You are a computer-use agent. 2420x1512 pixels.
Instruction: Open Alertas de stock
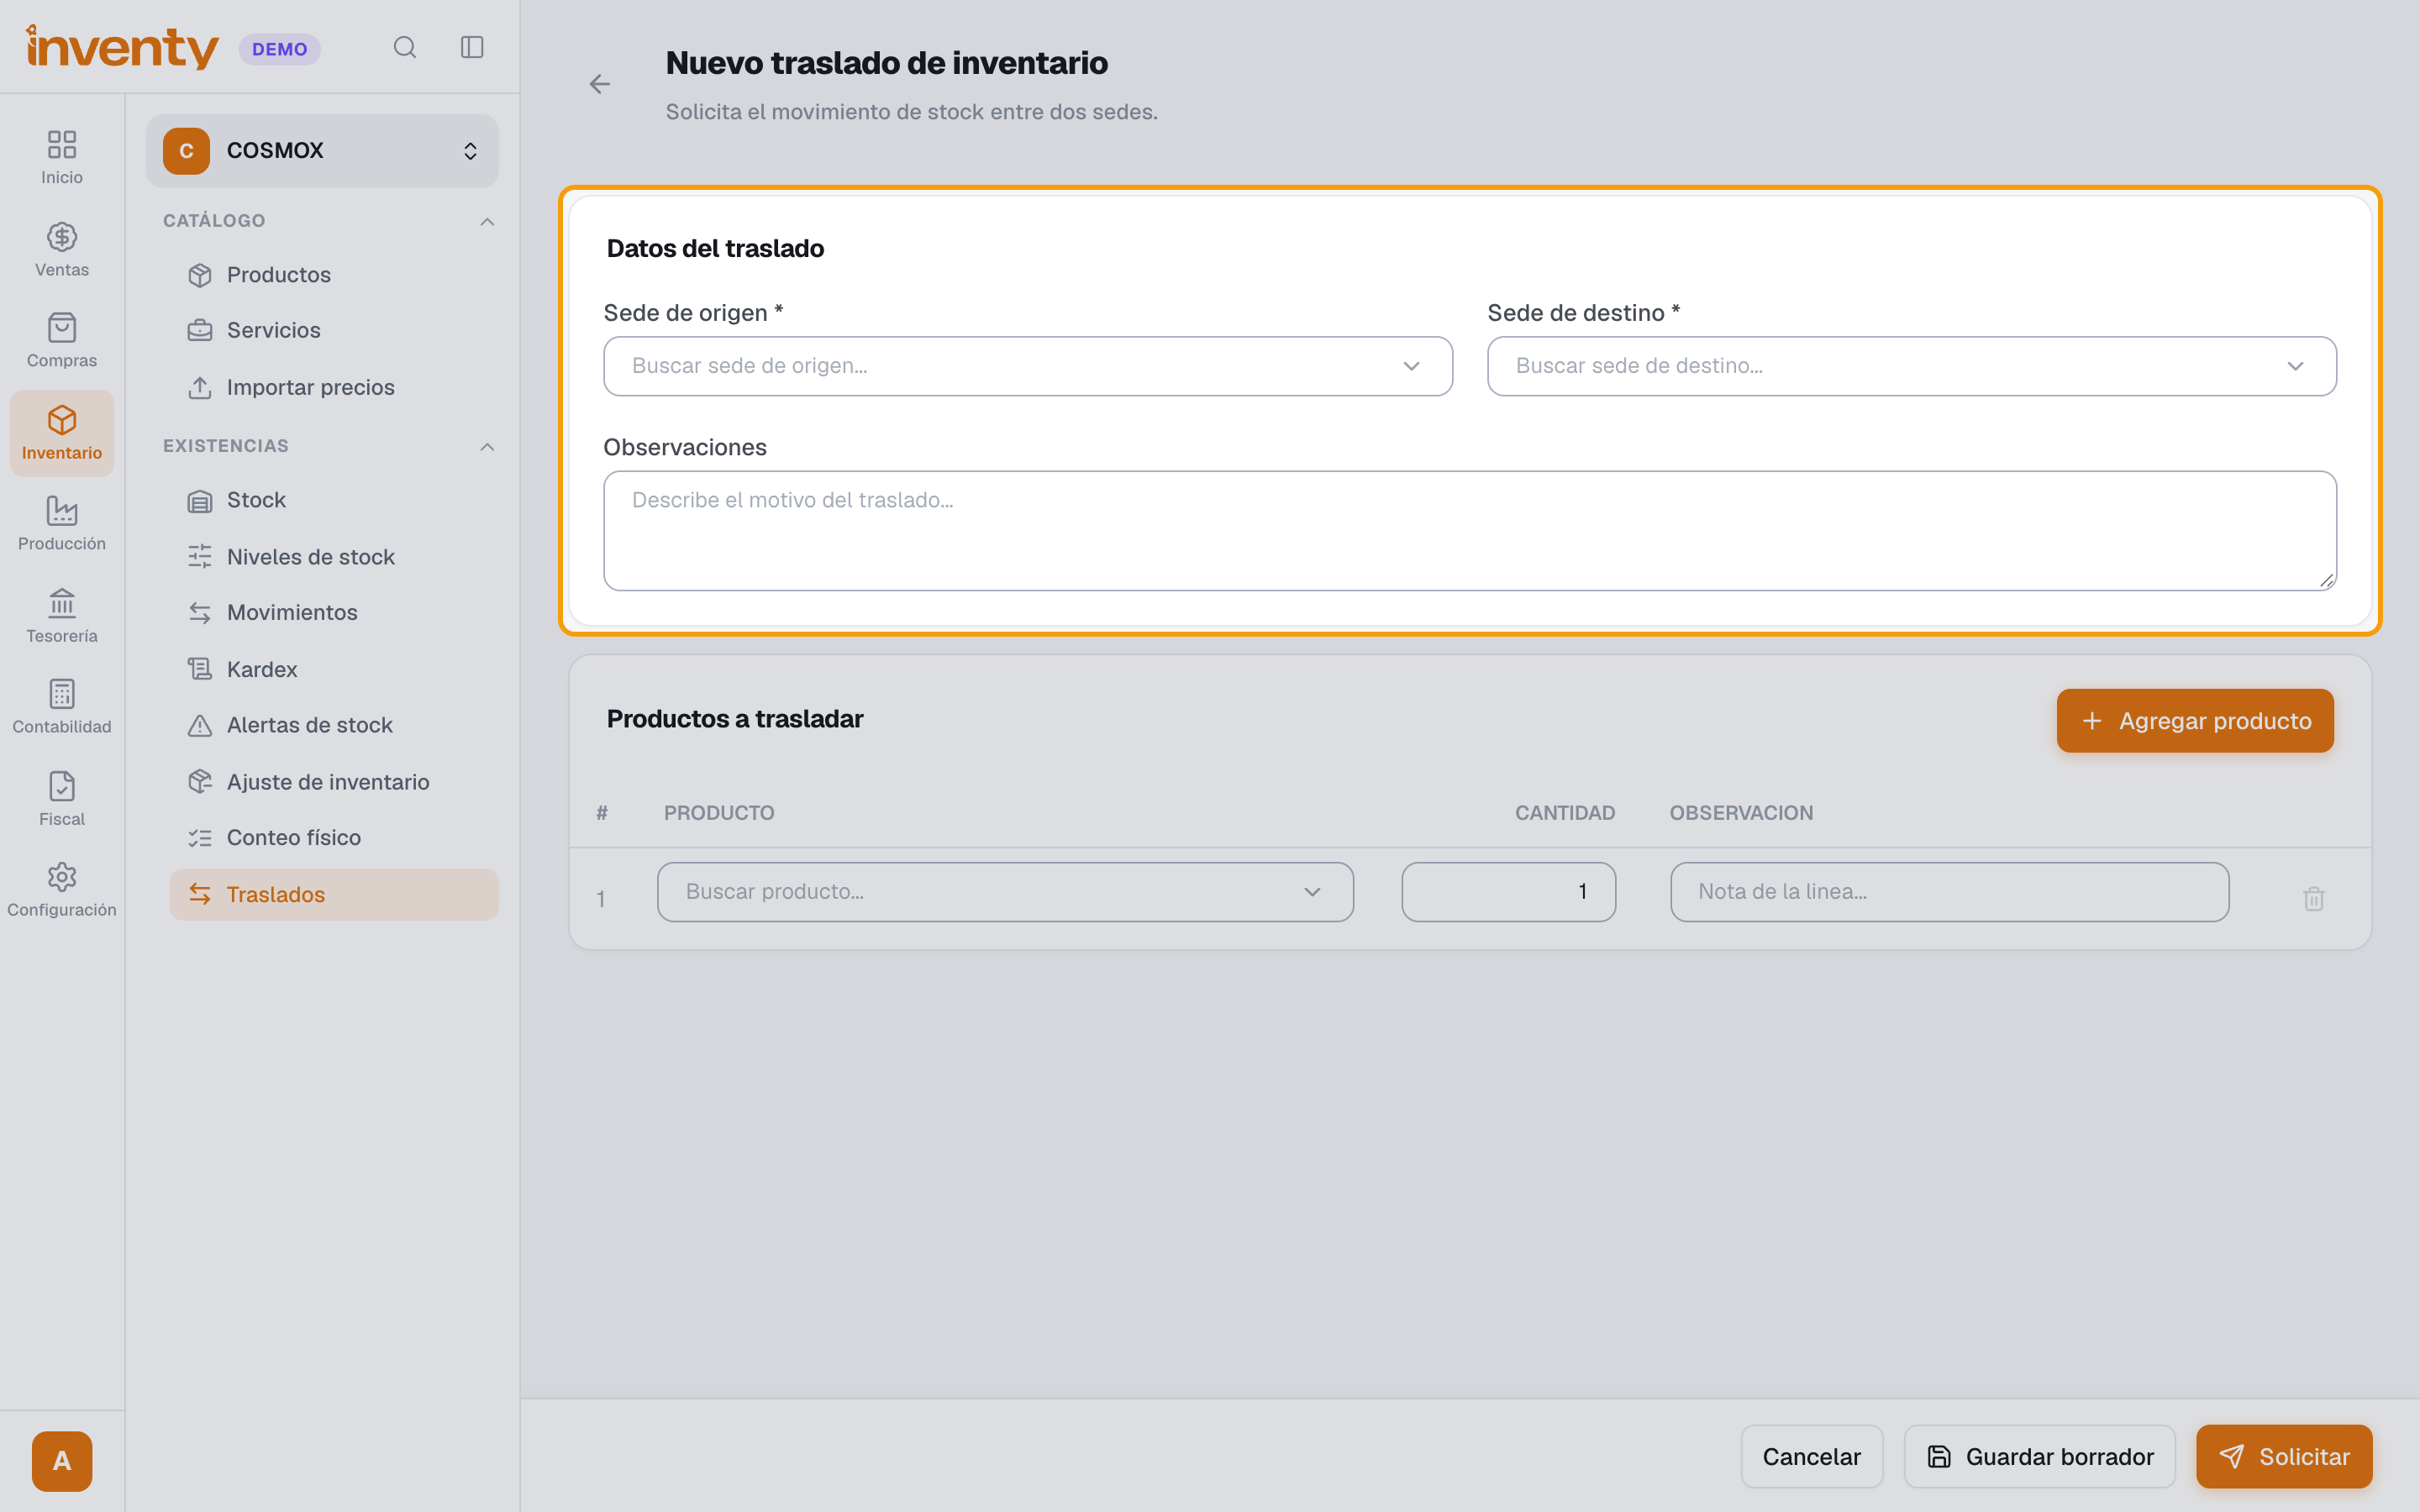(334, 725)
